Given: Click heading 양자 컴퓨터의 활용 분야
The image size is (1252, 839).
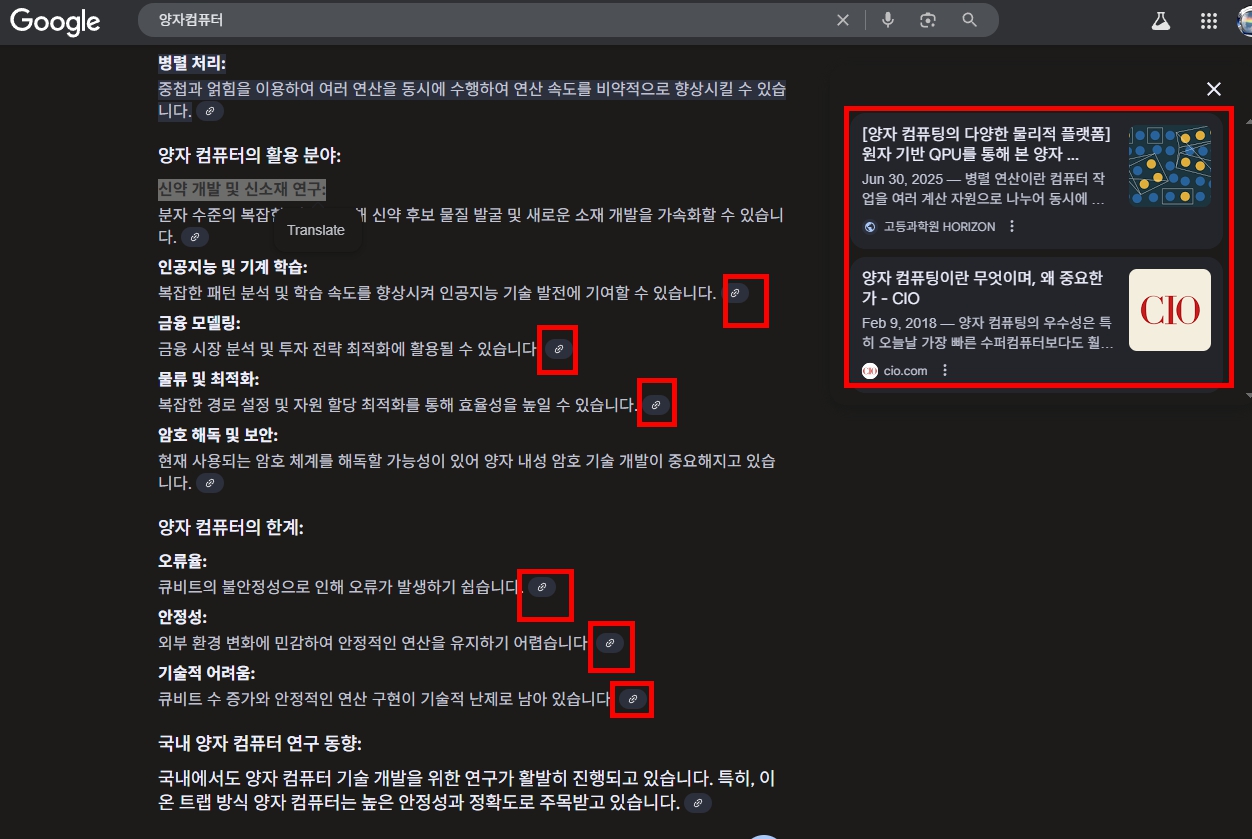Looking at the screenshot, I should click(250, 156).
